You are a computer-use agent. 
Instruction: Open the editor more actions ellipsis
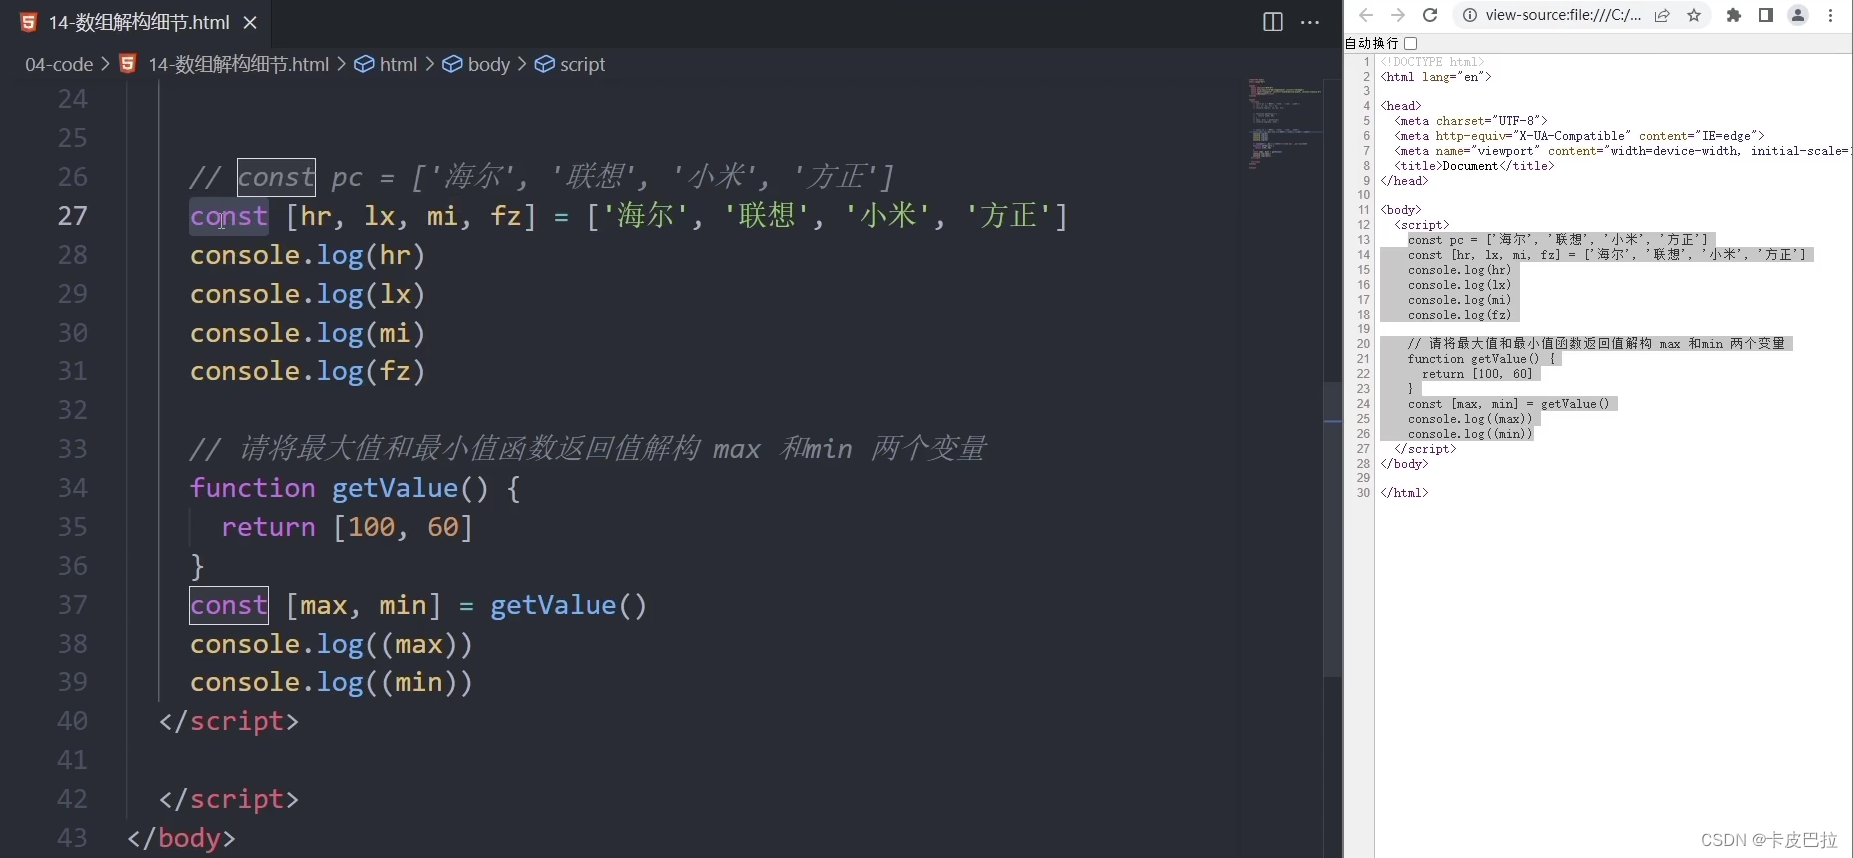coord(1310,22)
